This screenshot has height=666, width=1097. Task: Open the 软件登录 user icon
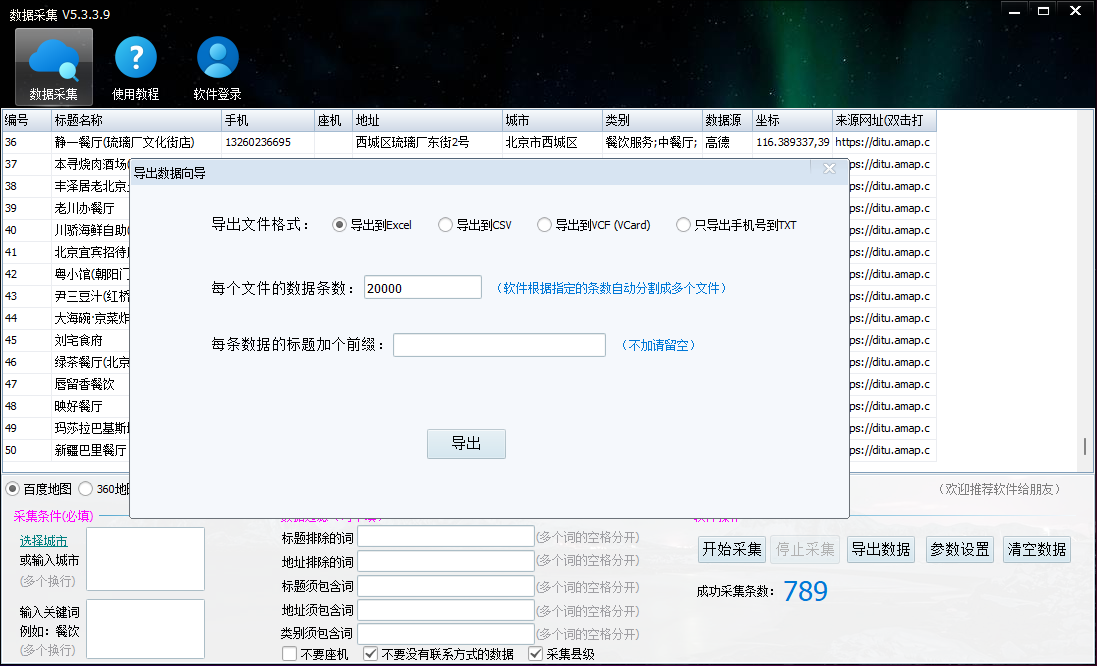(218, 66)
